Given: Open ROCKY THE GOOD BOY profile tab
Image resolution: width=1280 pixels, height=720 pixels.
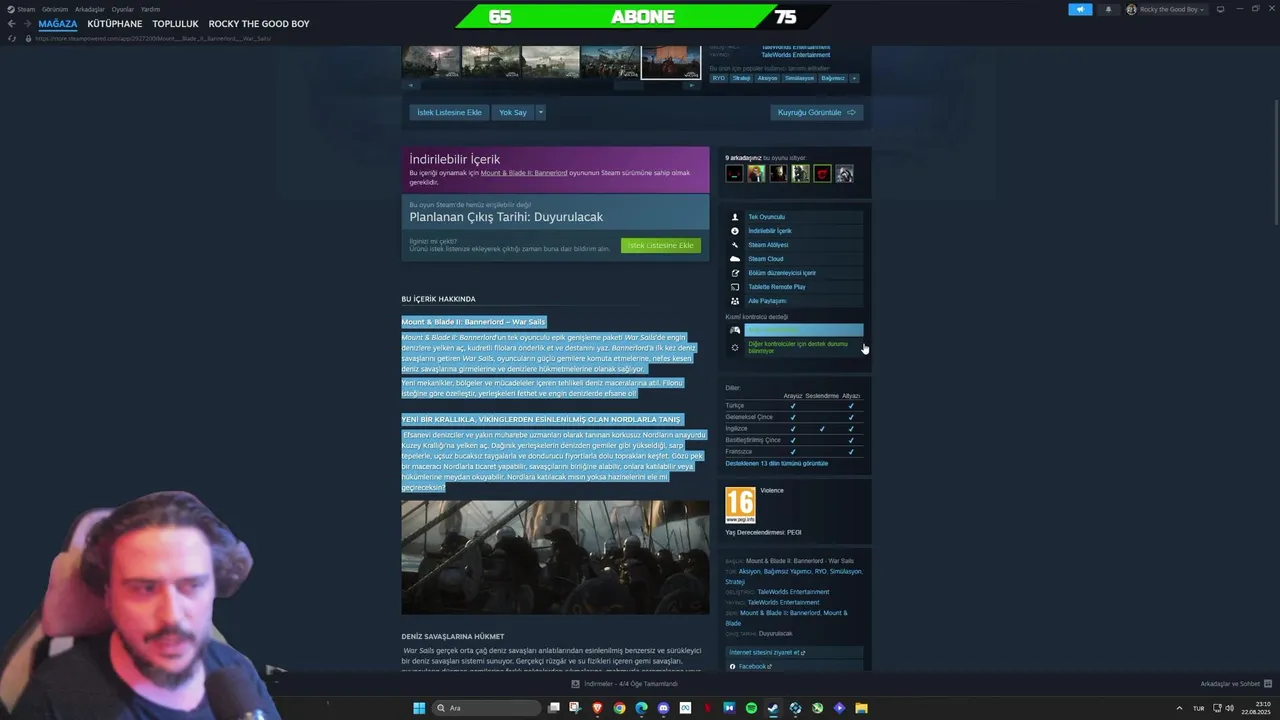Looking at the screenshot, I should pos(259,24).
